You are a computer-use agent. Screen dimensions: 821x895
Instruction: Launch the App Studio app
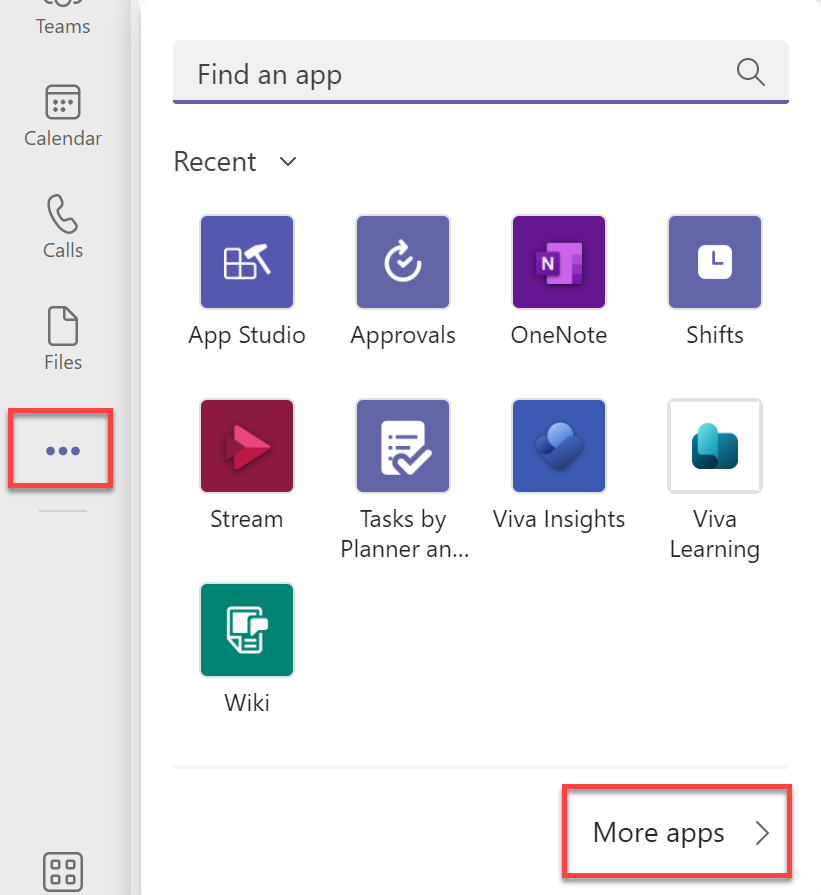pos(247,281)
